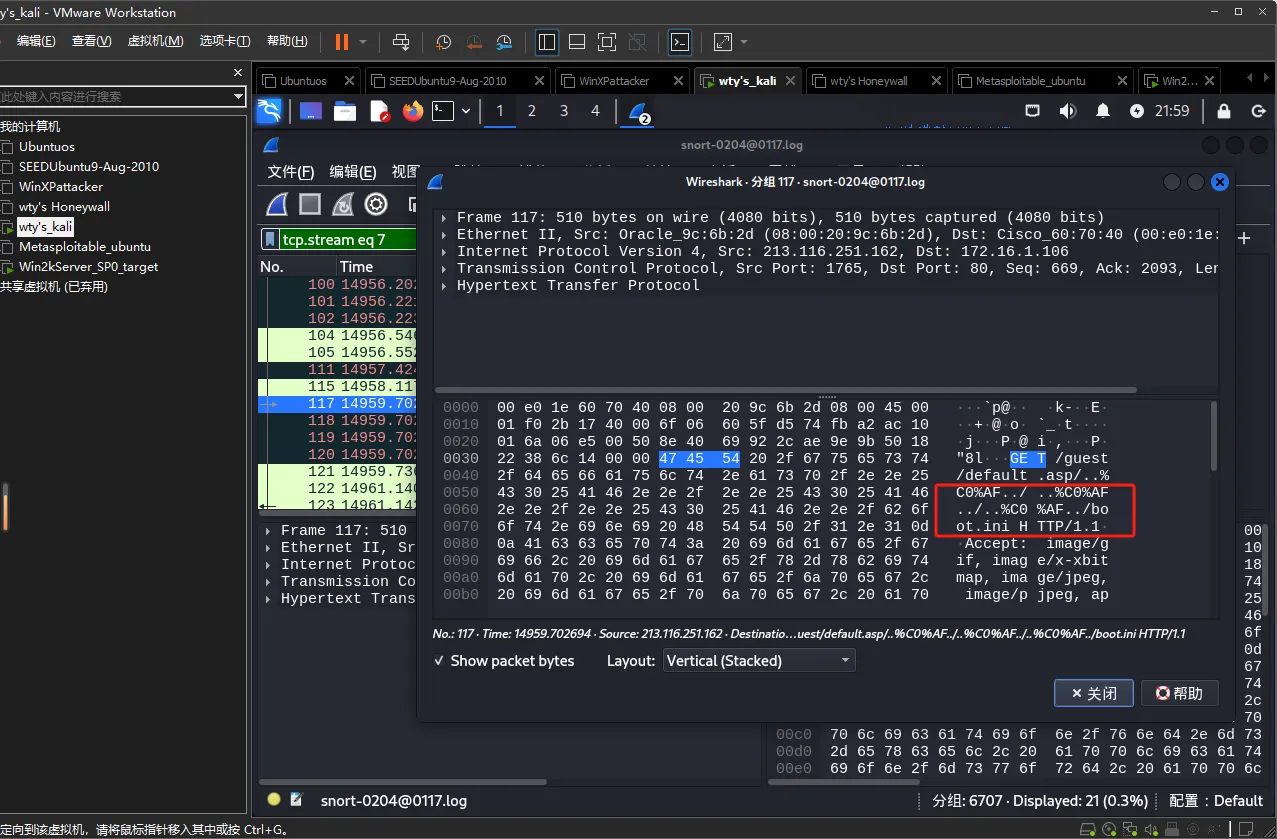Expand the Ethernet II row in dialog
The image size is (1277, 839).
444,234
